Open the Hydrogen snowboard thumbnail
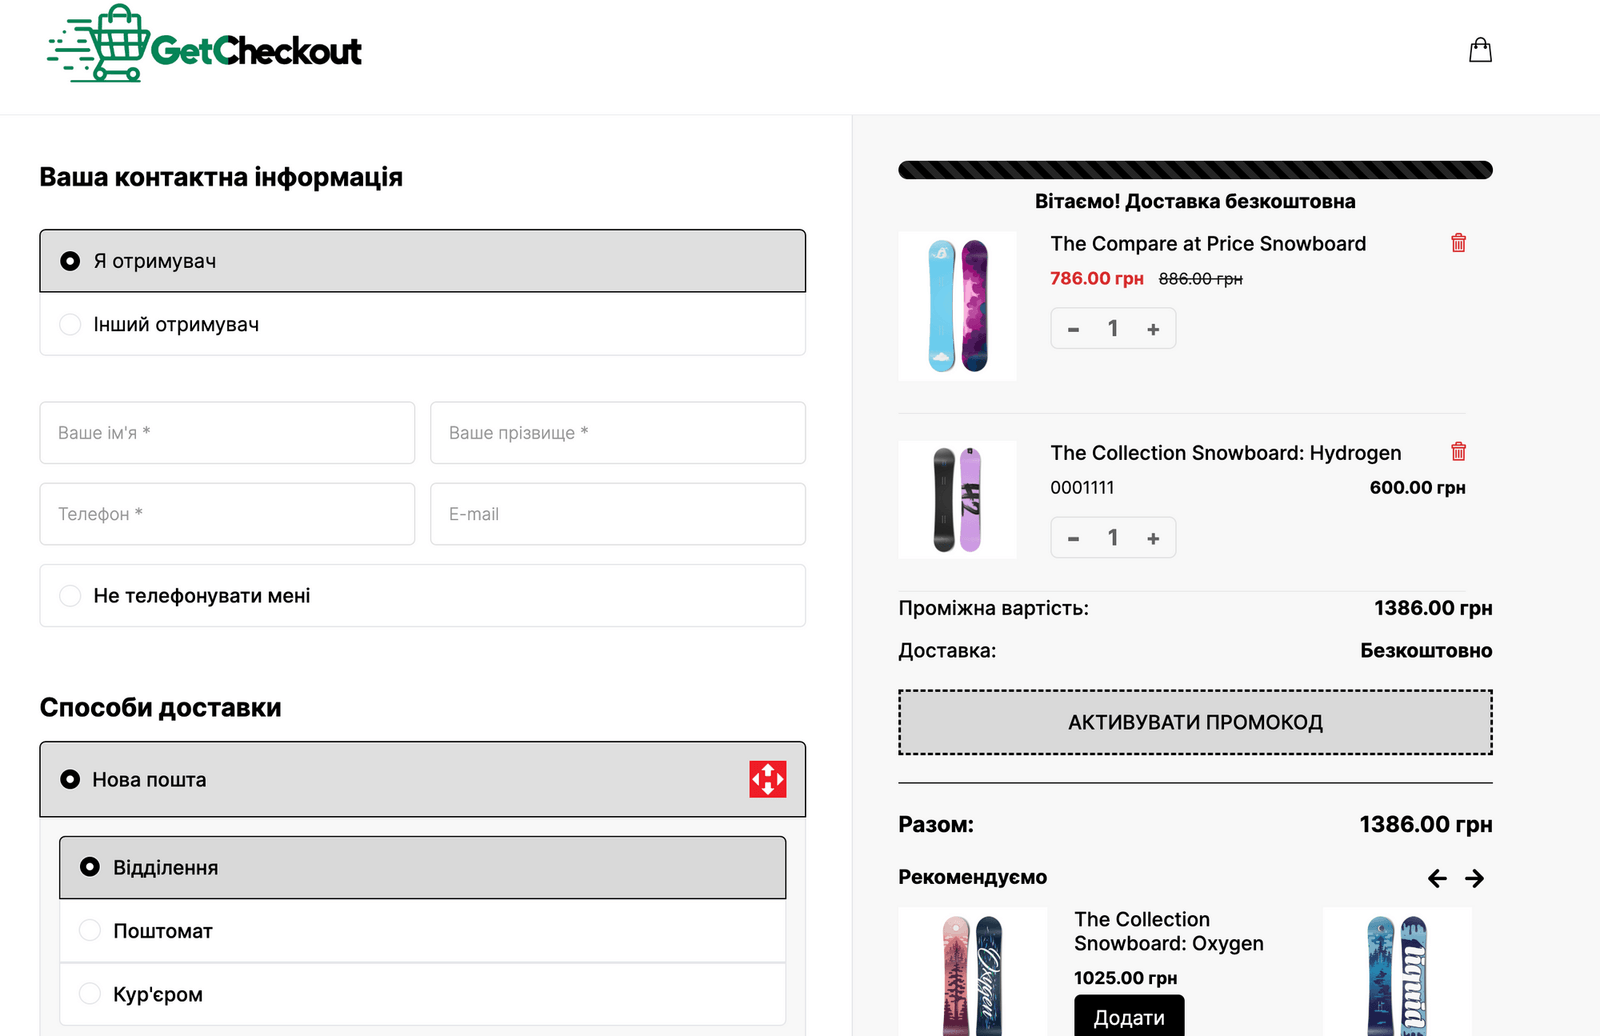Viewport: 1600px width, 1036px height. (957, 499)
